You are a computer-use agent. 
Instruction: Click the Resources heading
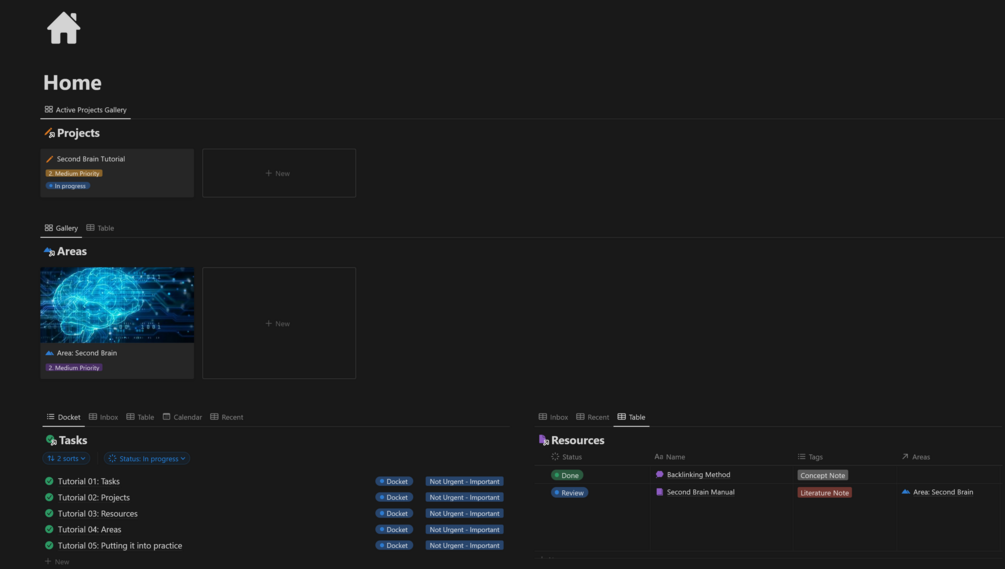[577, 440]
